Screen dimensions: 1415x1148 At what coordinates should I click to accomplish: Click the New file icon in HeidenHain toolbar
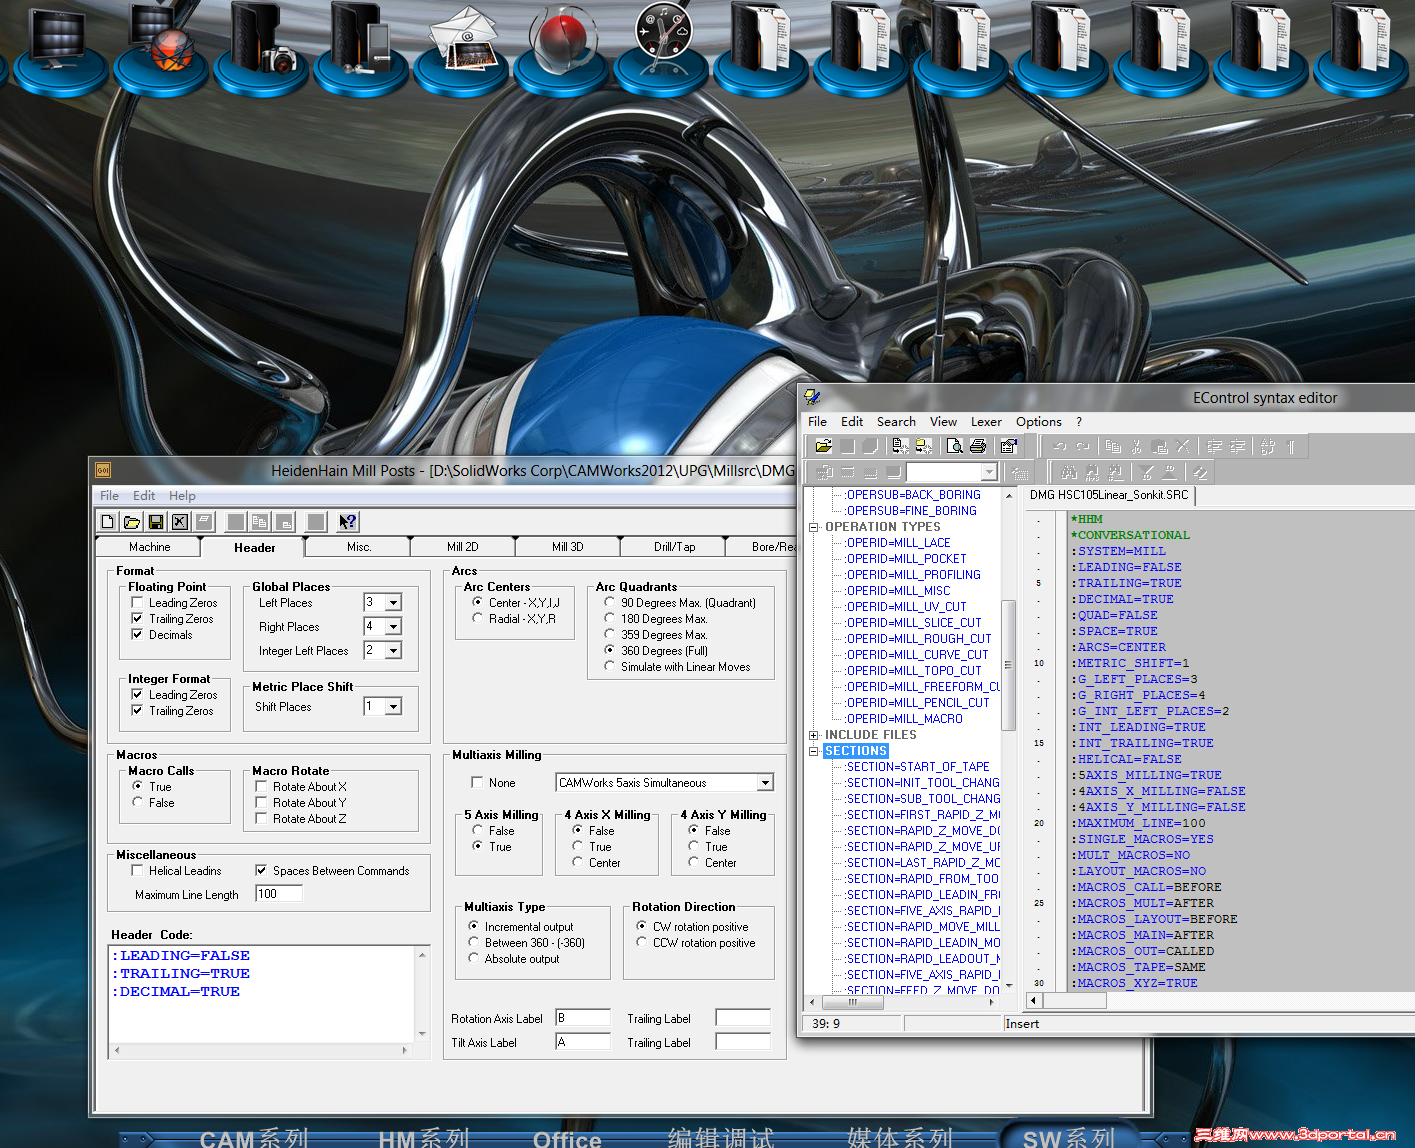[108, 522]
